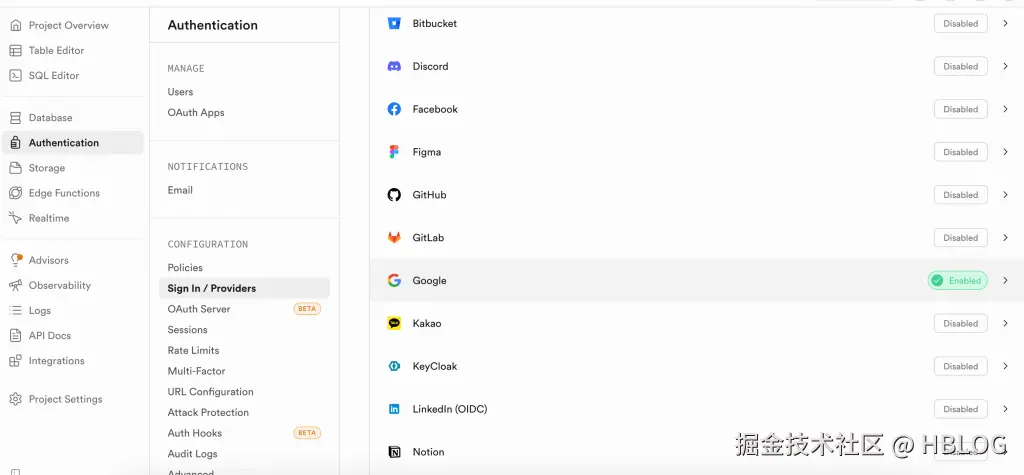Open the URL Configuration menu item
1024x475 pixels.
210,392
